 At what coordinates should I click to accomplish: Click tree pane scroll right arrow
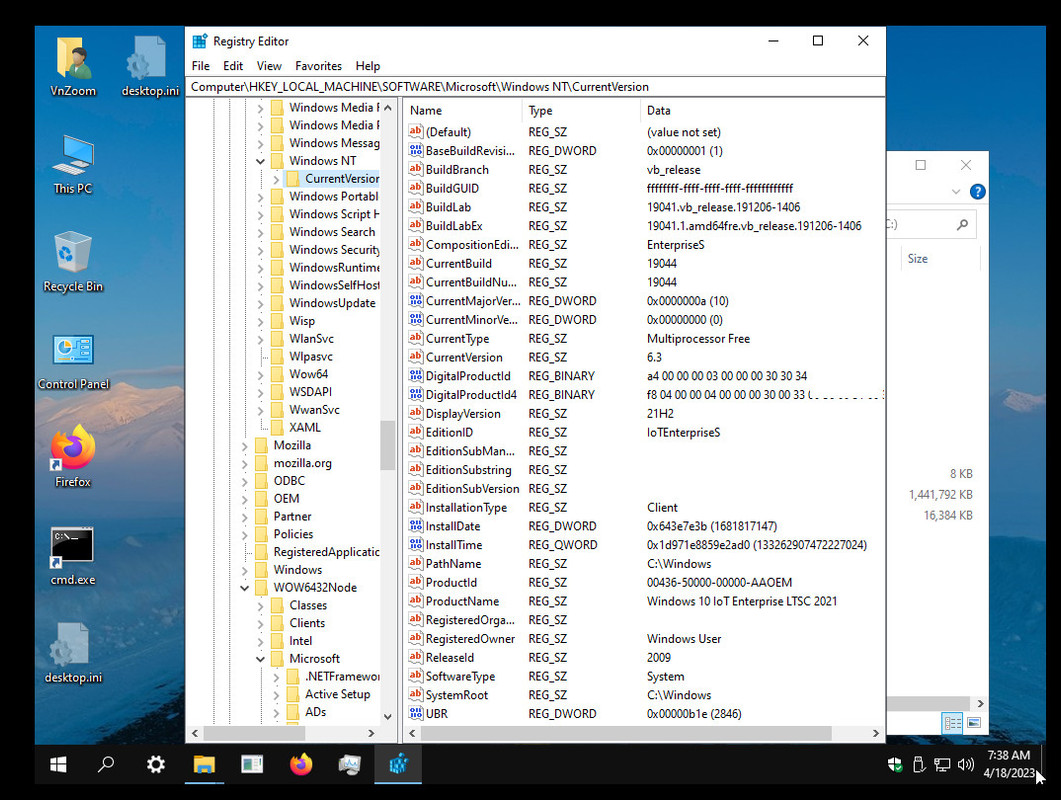coord(371,733)
